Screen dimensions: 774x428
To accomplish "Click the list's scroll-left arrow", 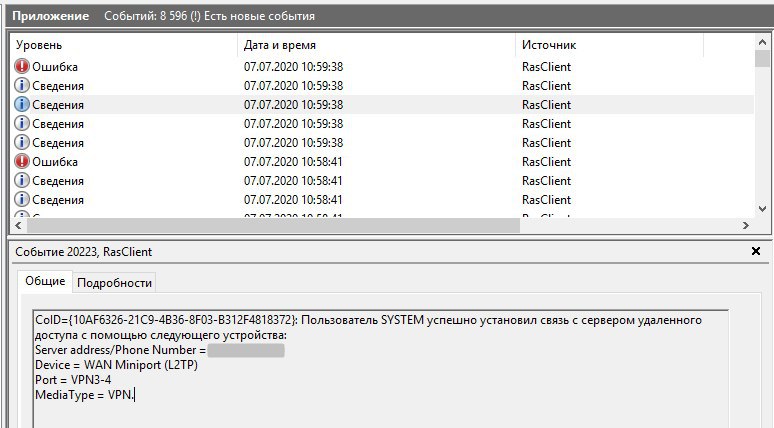I will [18, 226].
